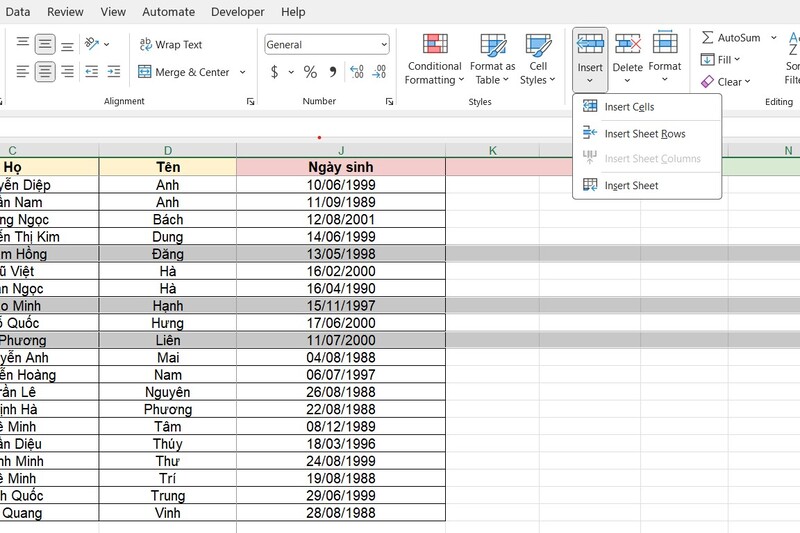Select column J header

tap(341, 150)
